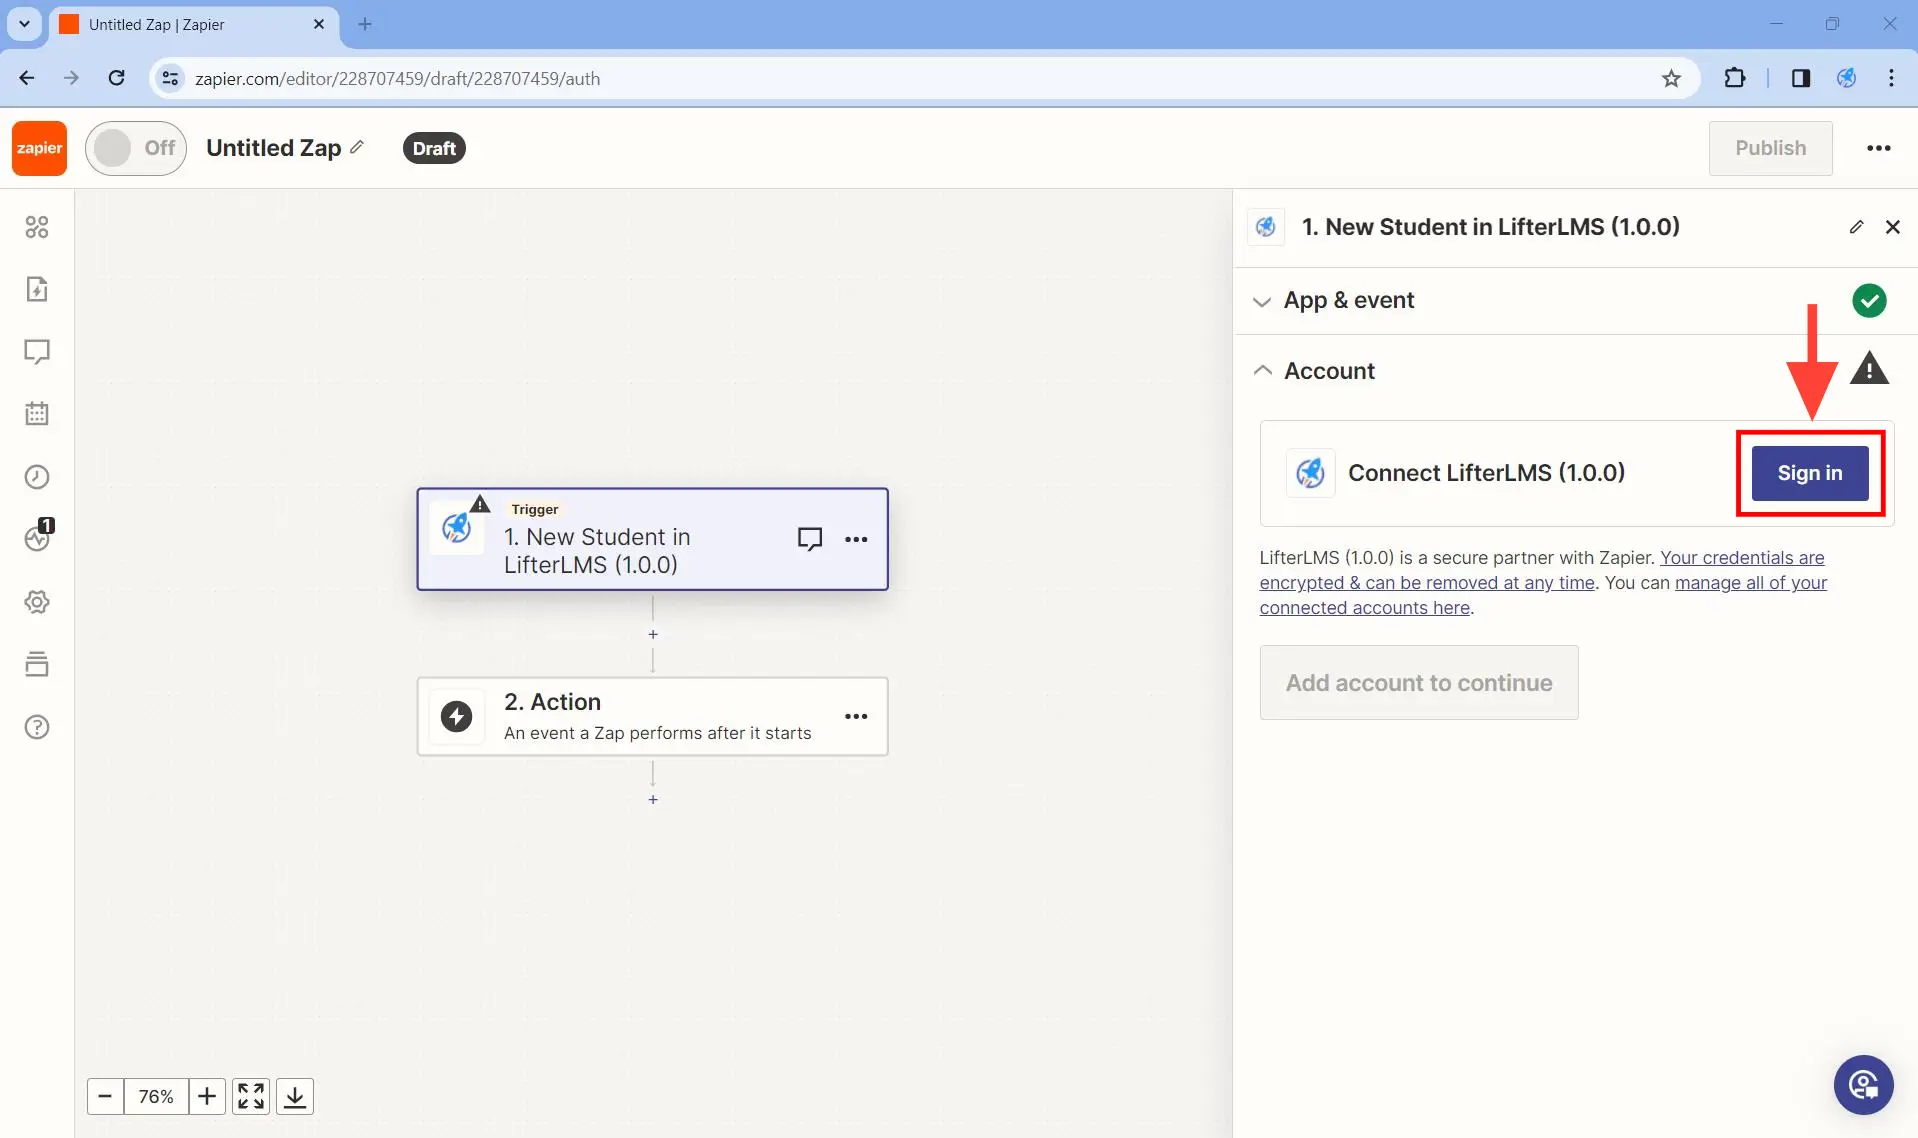Add a step below the Action step
1918x1138 pixels.
click(x=653, y=800)
